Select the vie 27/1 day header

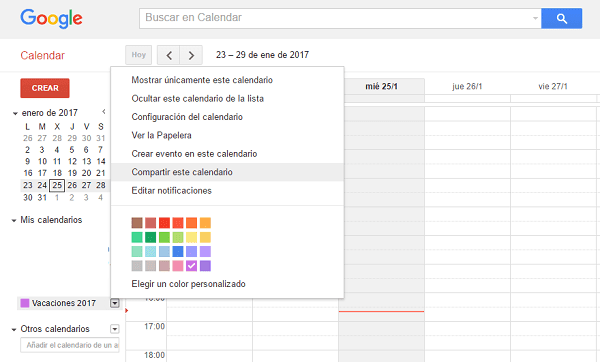553,86
